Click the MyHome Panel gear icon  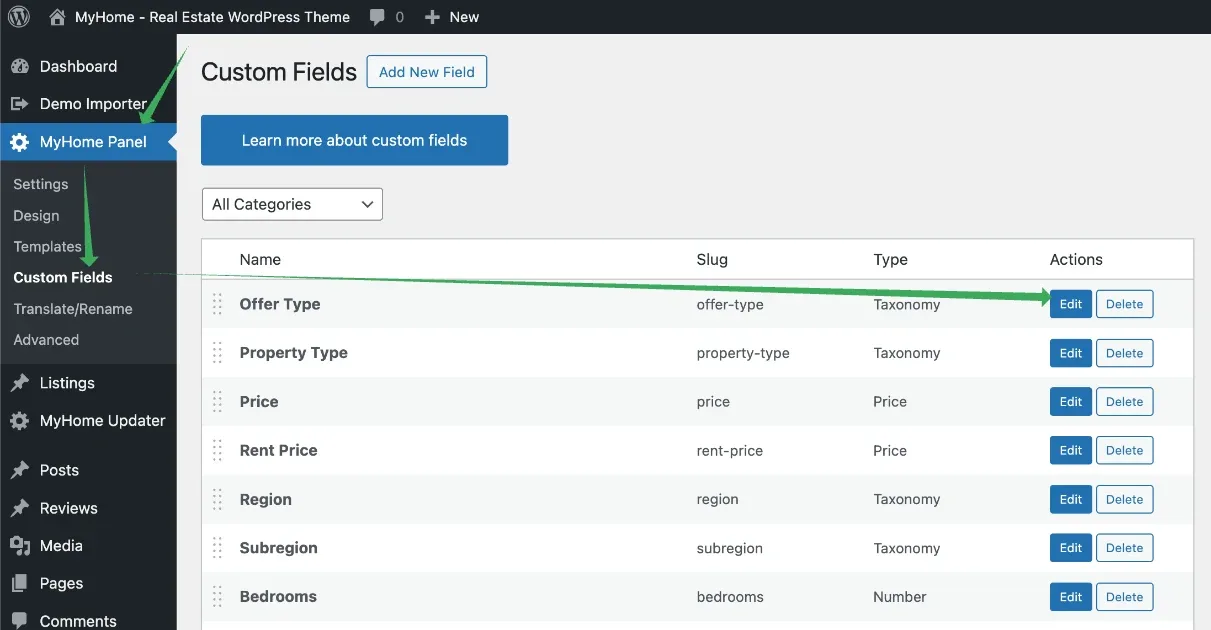[19, 142]
